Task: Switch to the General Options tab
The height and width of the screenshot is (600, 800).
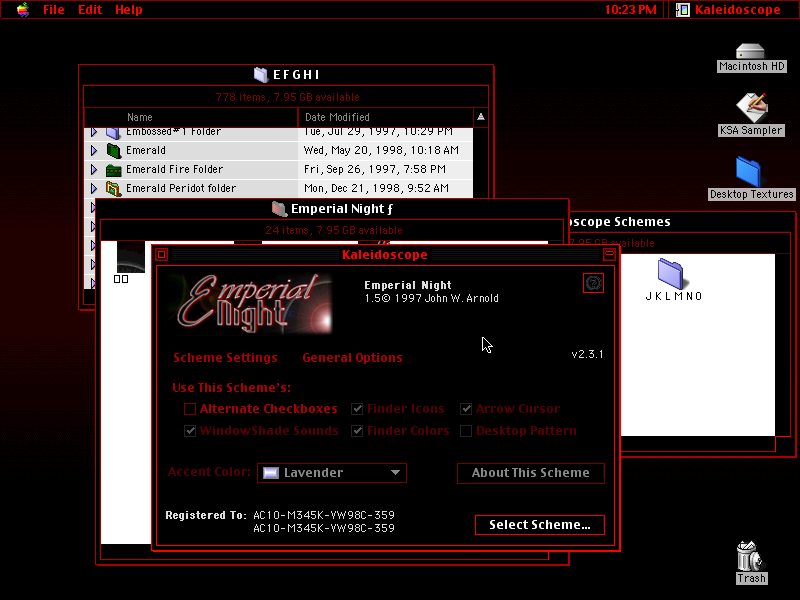Action: pos(352,358)
